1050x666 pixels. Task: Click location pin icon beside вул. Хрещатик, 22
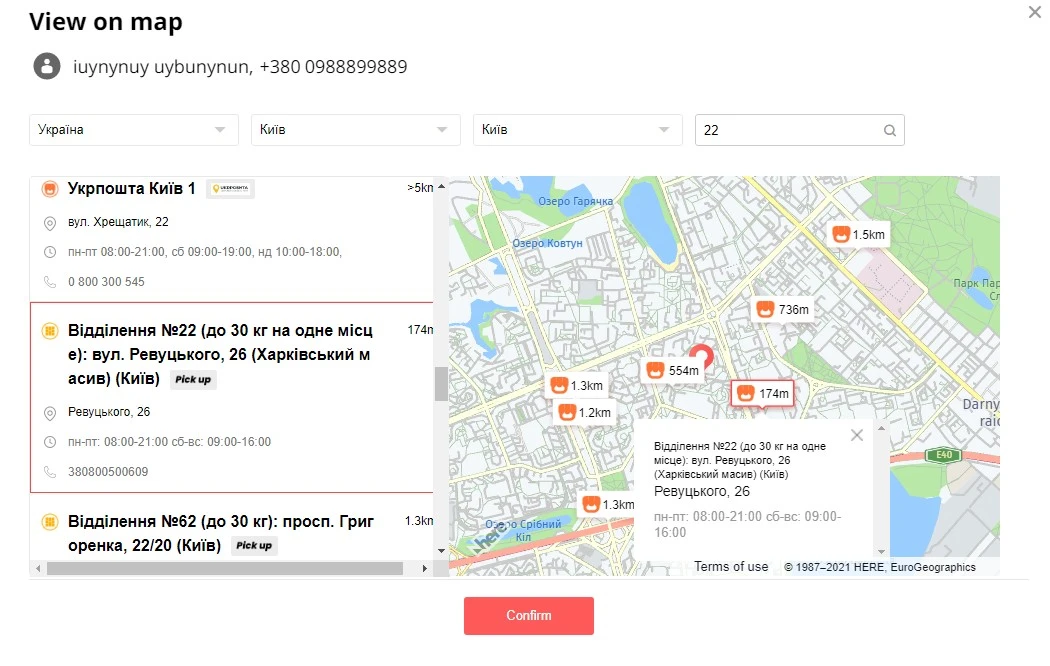tap(50, 223)
